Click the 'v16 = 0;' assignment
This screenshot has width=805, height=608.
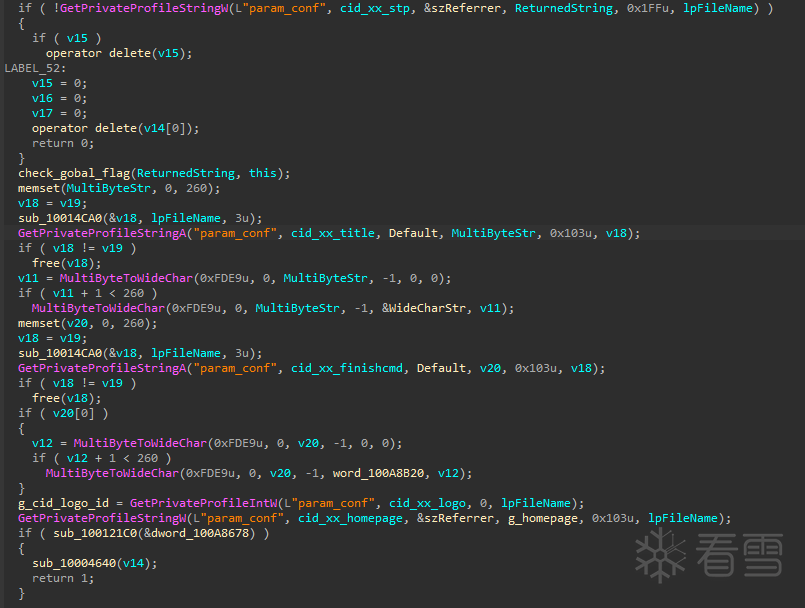point(60,98)
